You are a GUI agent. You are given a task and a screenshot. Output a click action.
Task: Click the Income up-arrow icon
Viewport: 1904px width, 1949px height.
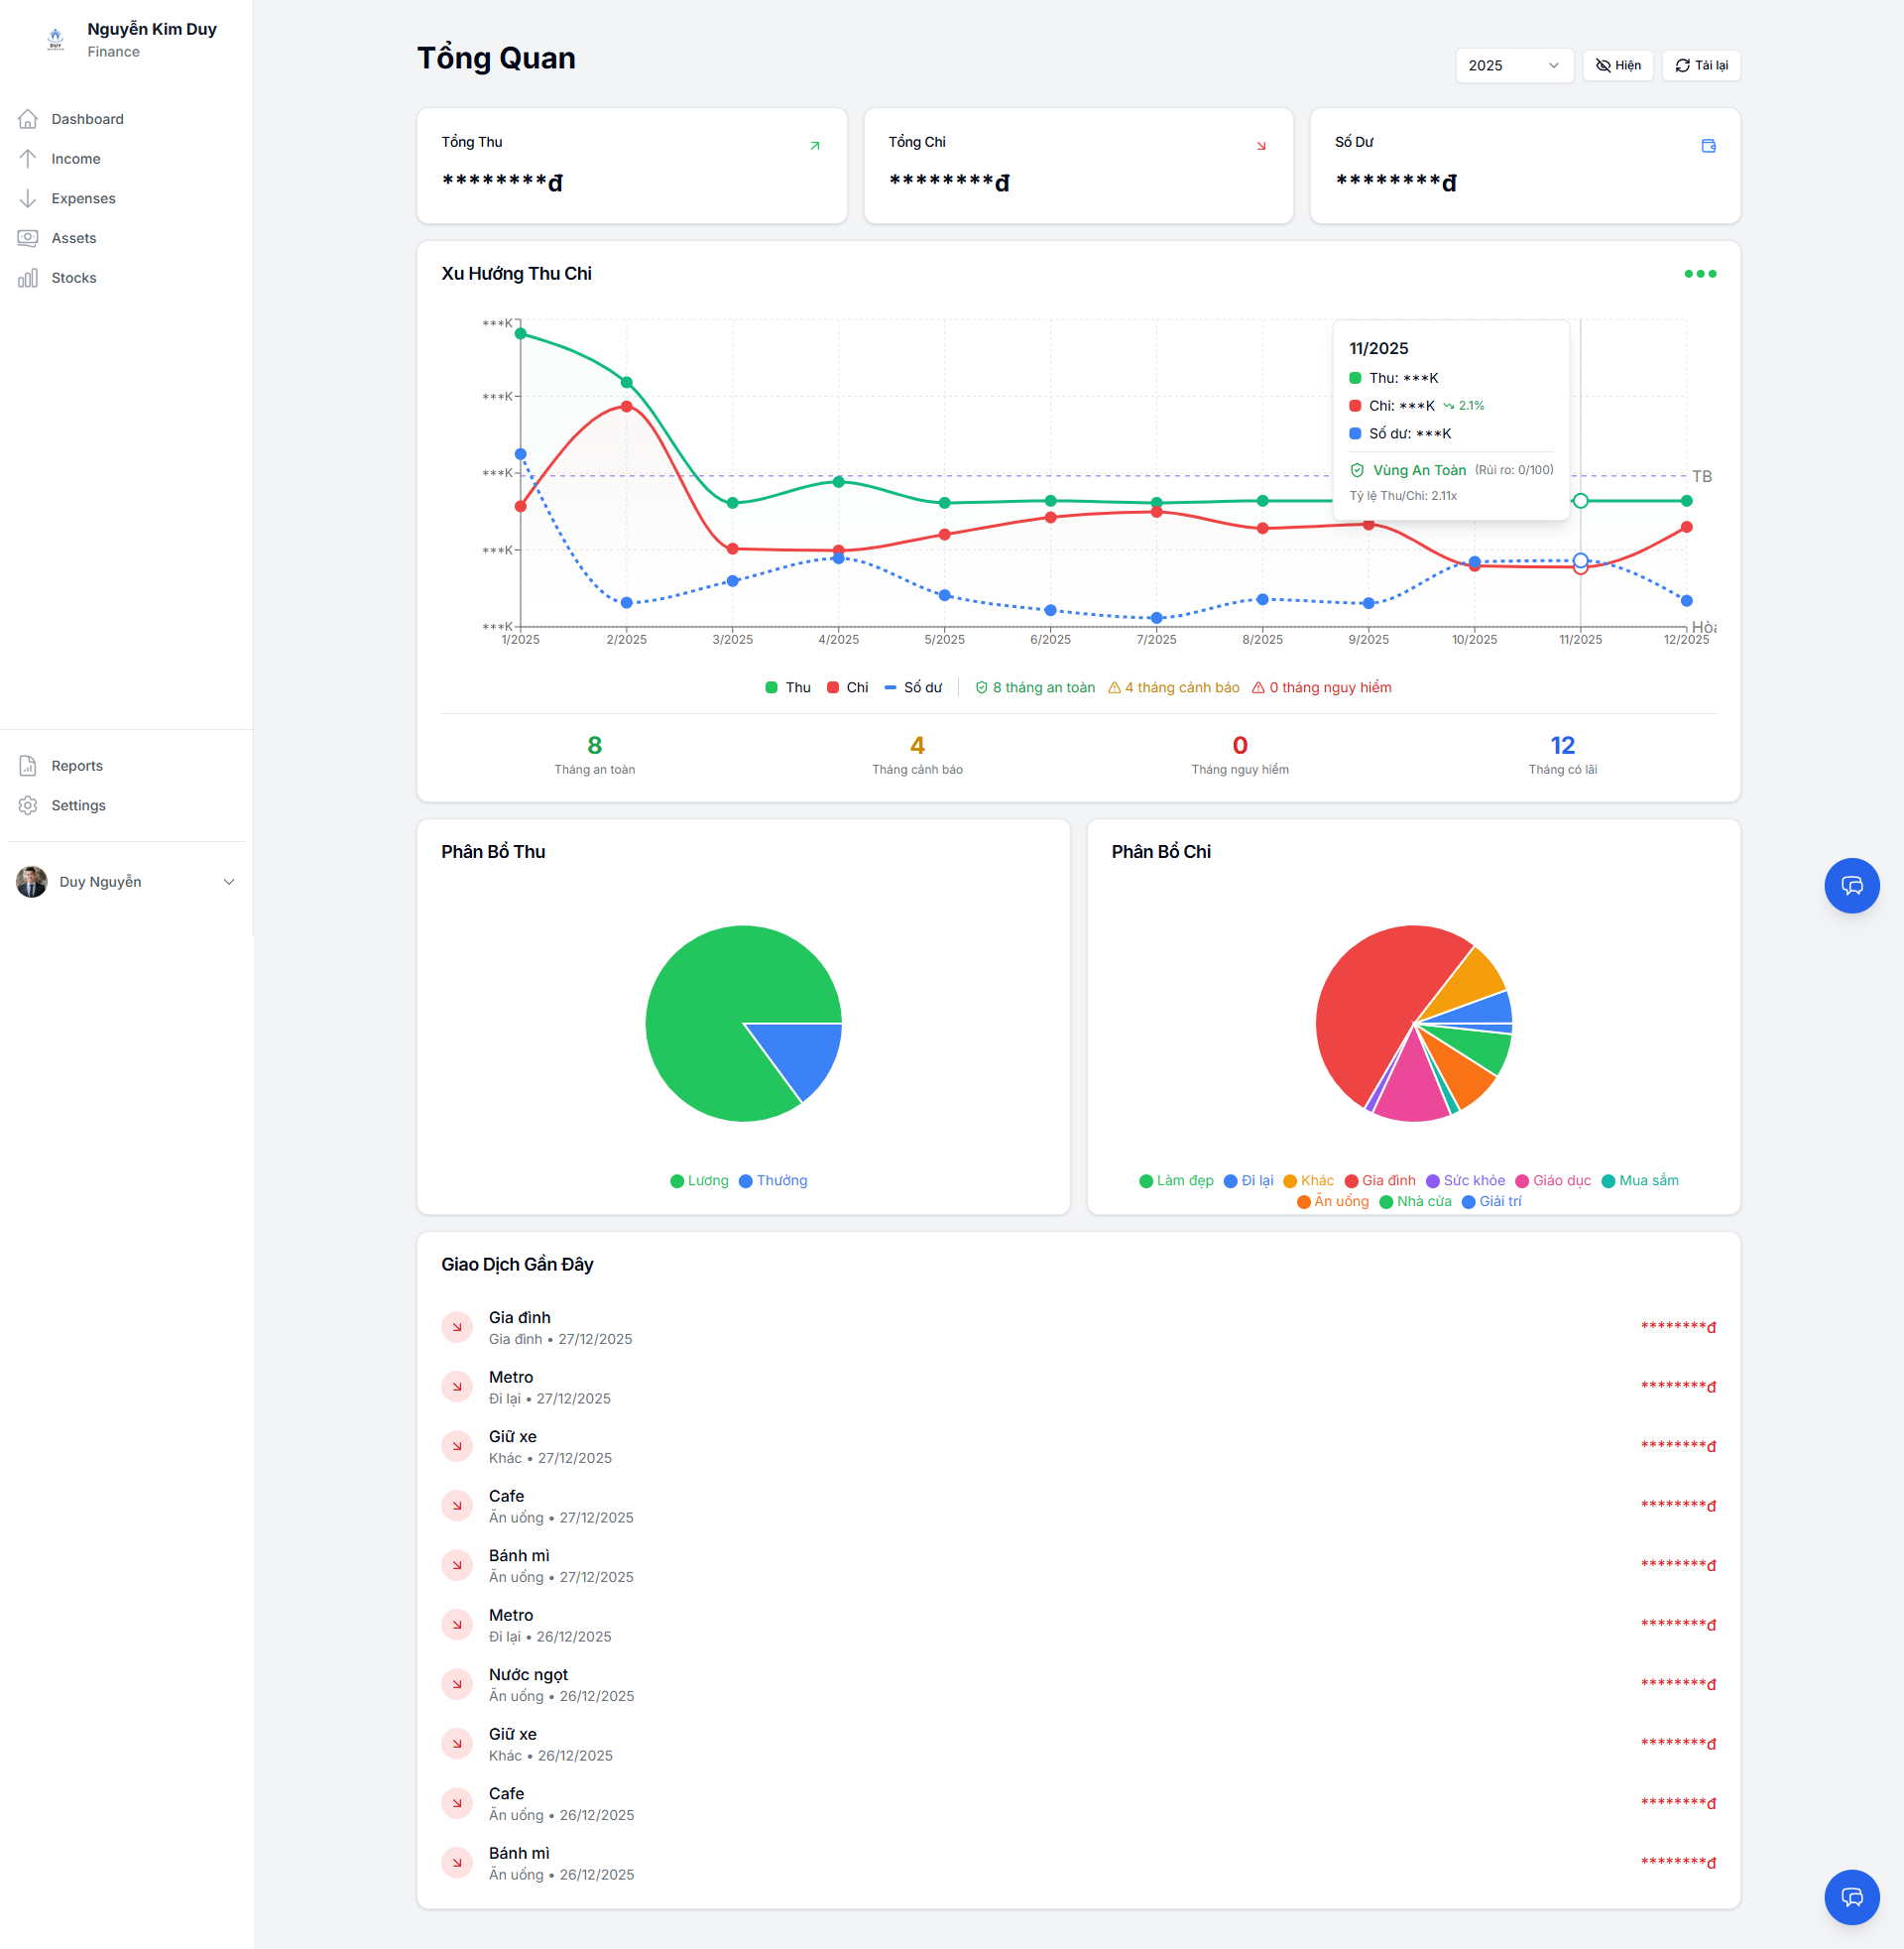click(28, 159)
